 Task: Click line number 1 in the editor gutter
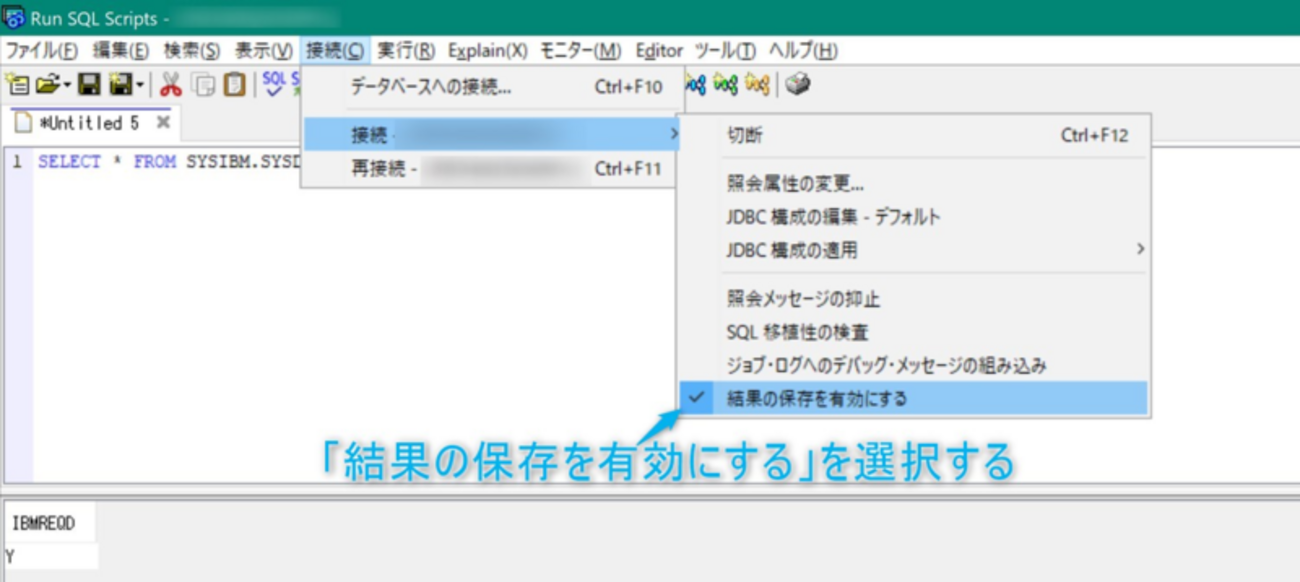[16, 162]
